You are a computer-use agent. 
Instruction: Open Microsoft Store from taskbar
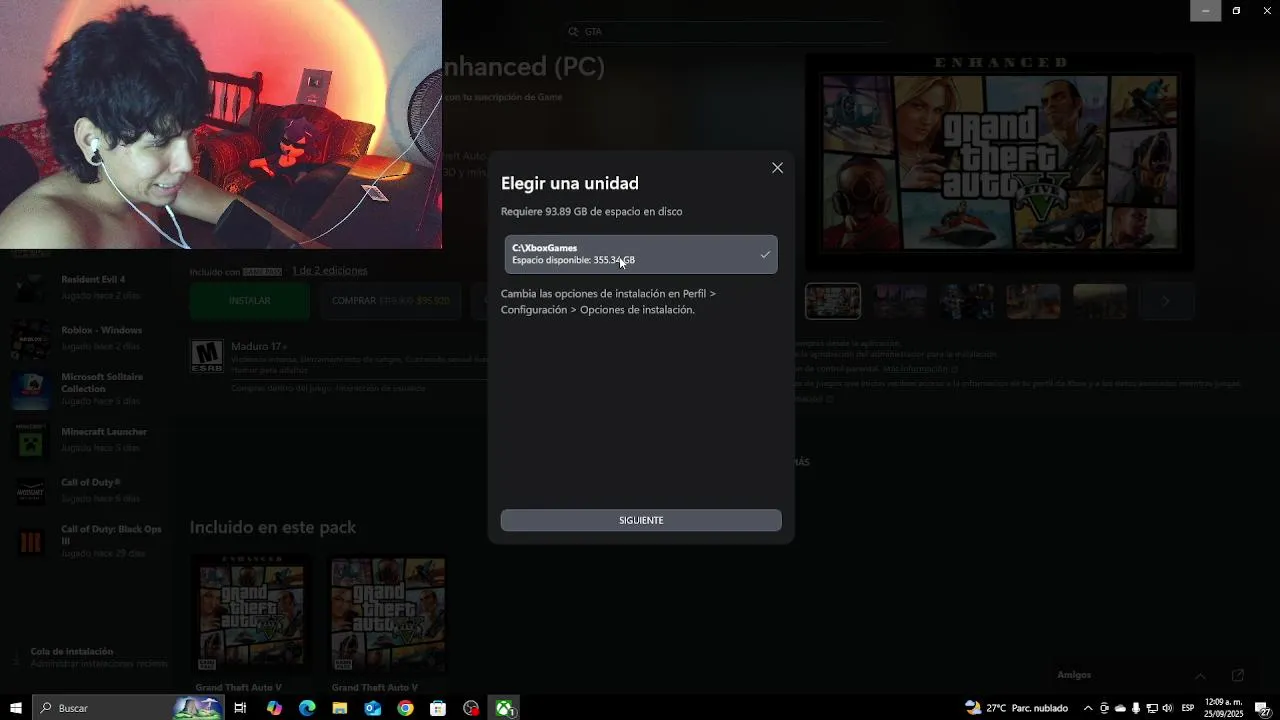pyautogui.click(x=438, y=708)
